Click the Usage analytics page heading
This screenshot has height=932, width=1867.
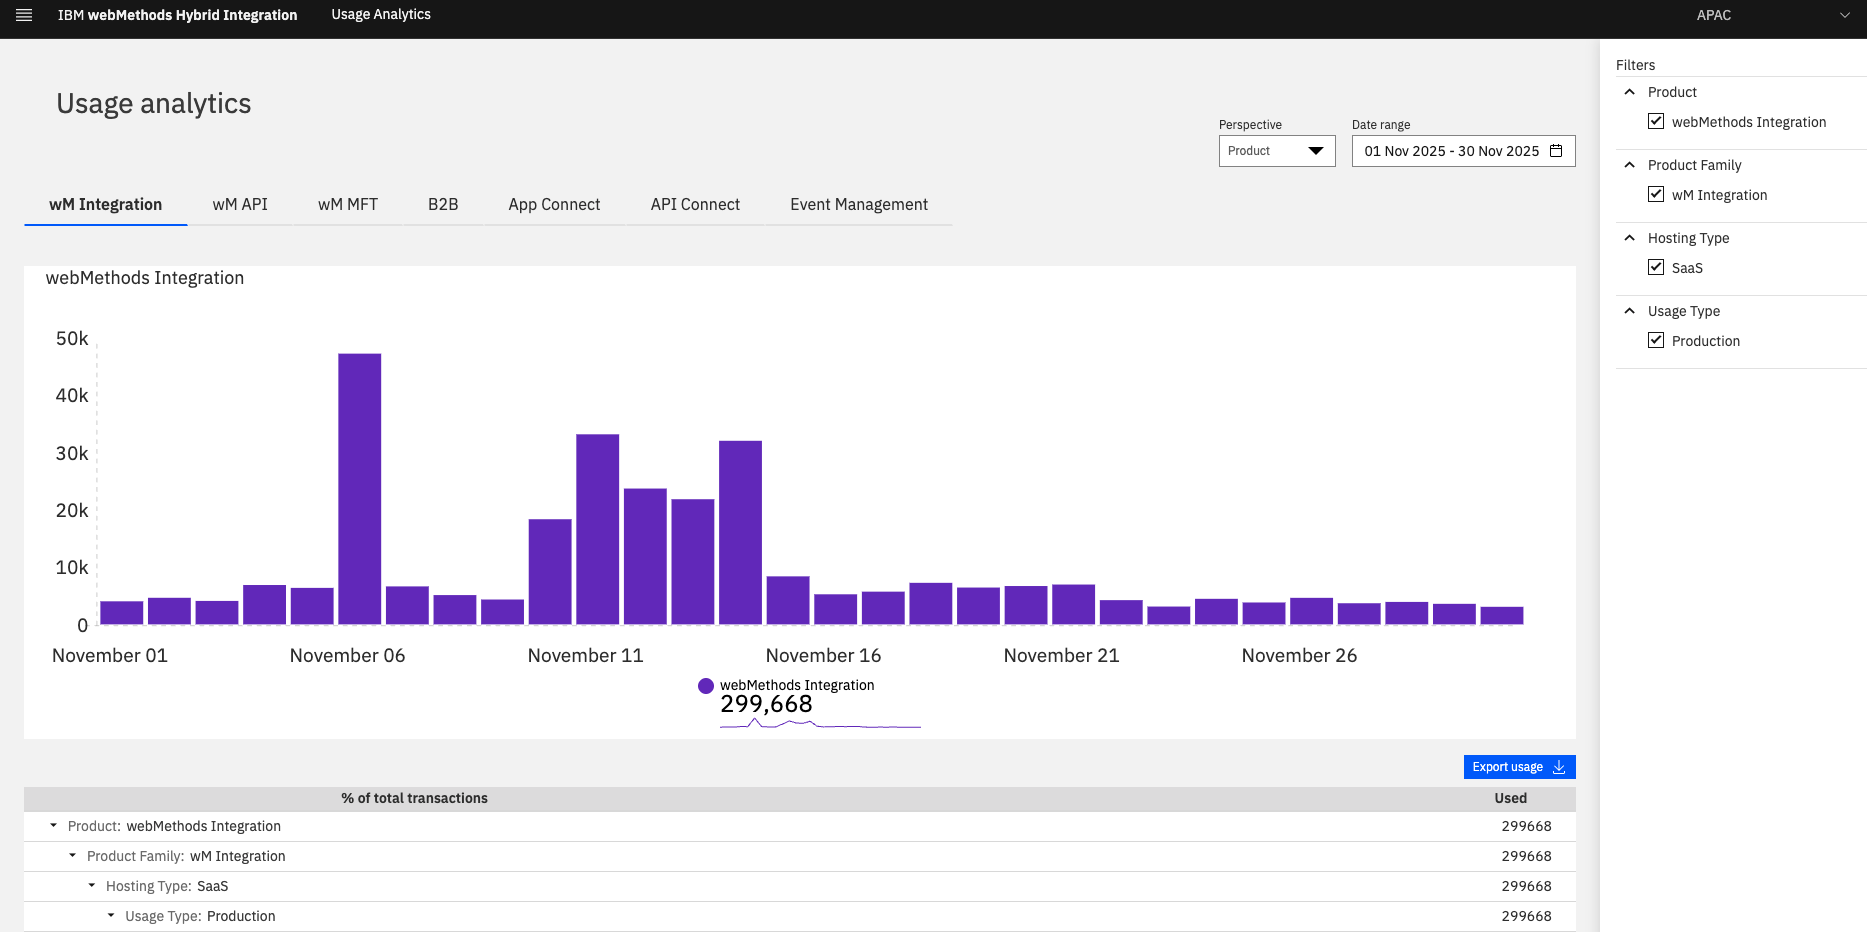click(x=154, y=104)
